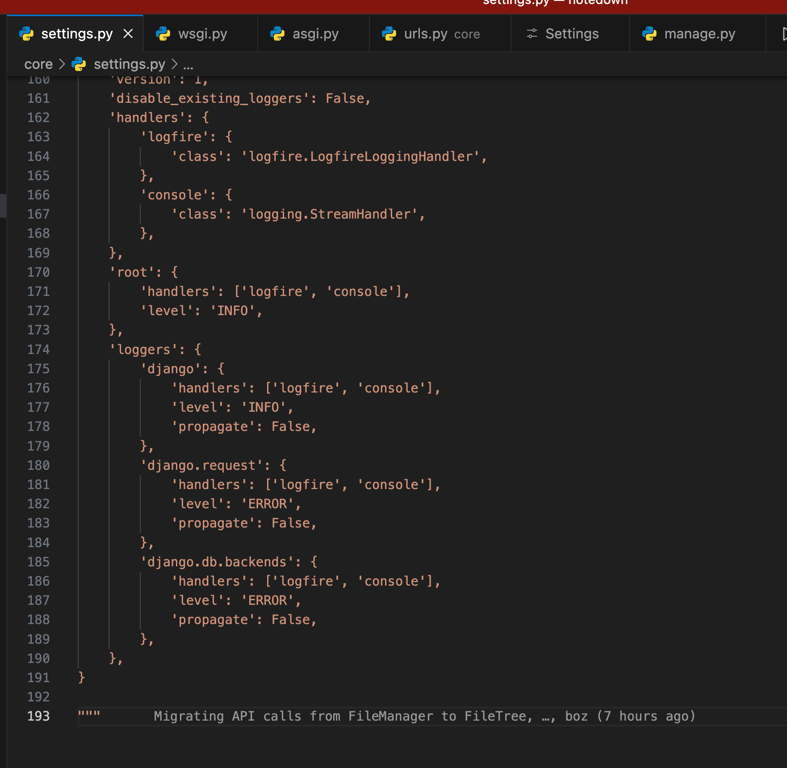787x768 pixels.
Task: Select settings.py in breadcrumb path
Action: (129, 64)
